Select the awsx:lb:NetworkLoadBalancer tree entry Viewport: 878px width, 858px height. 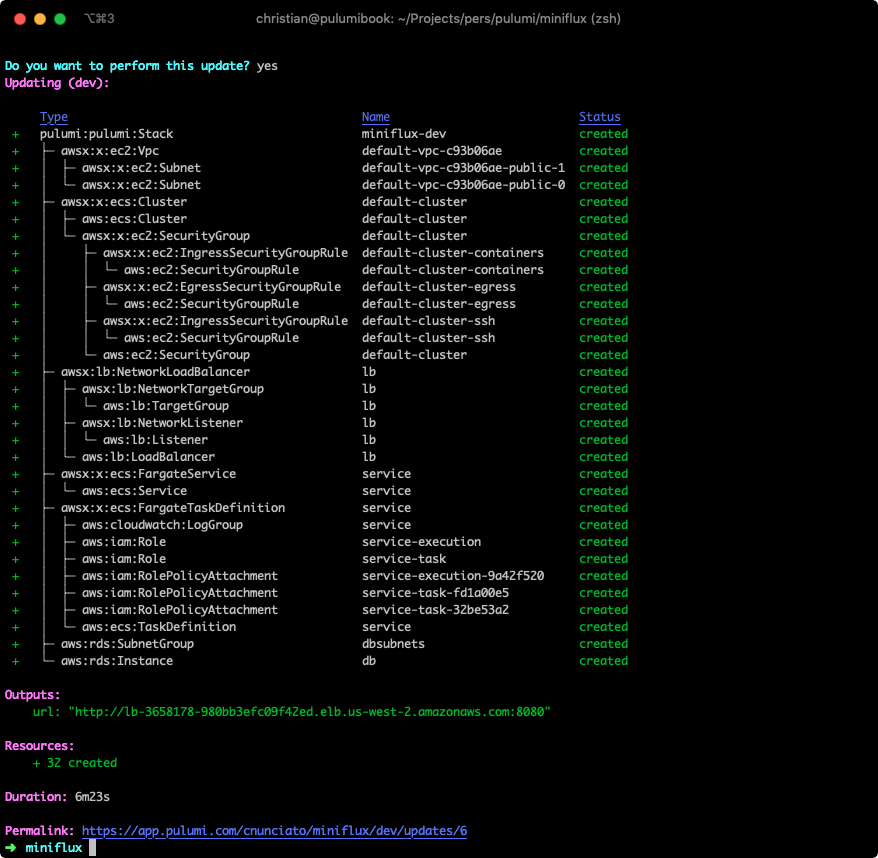[155, 372]
